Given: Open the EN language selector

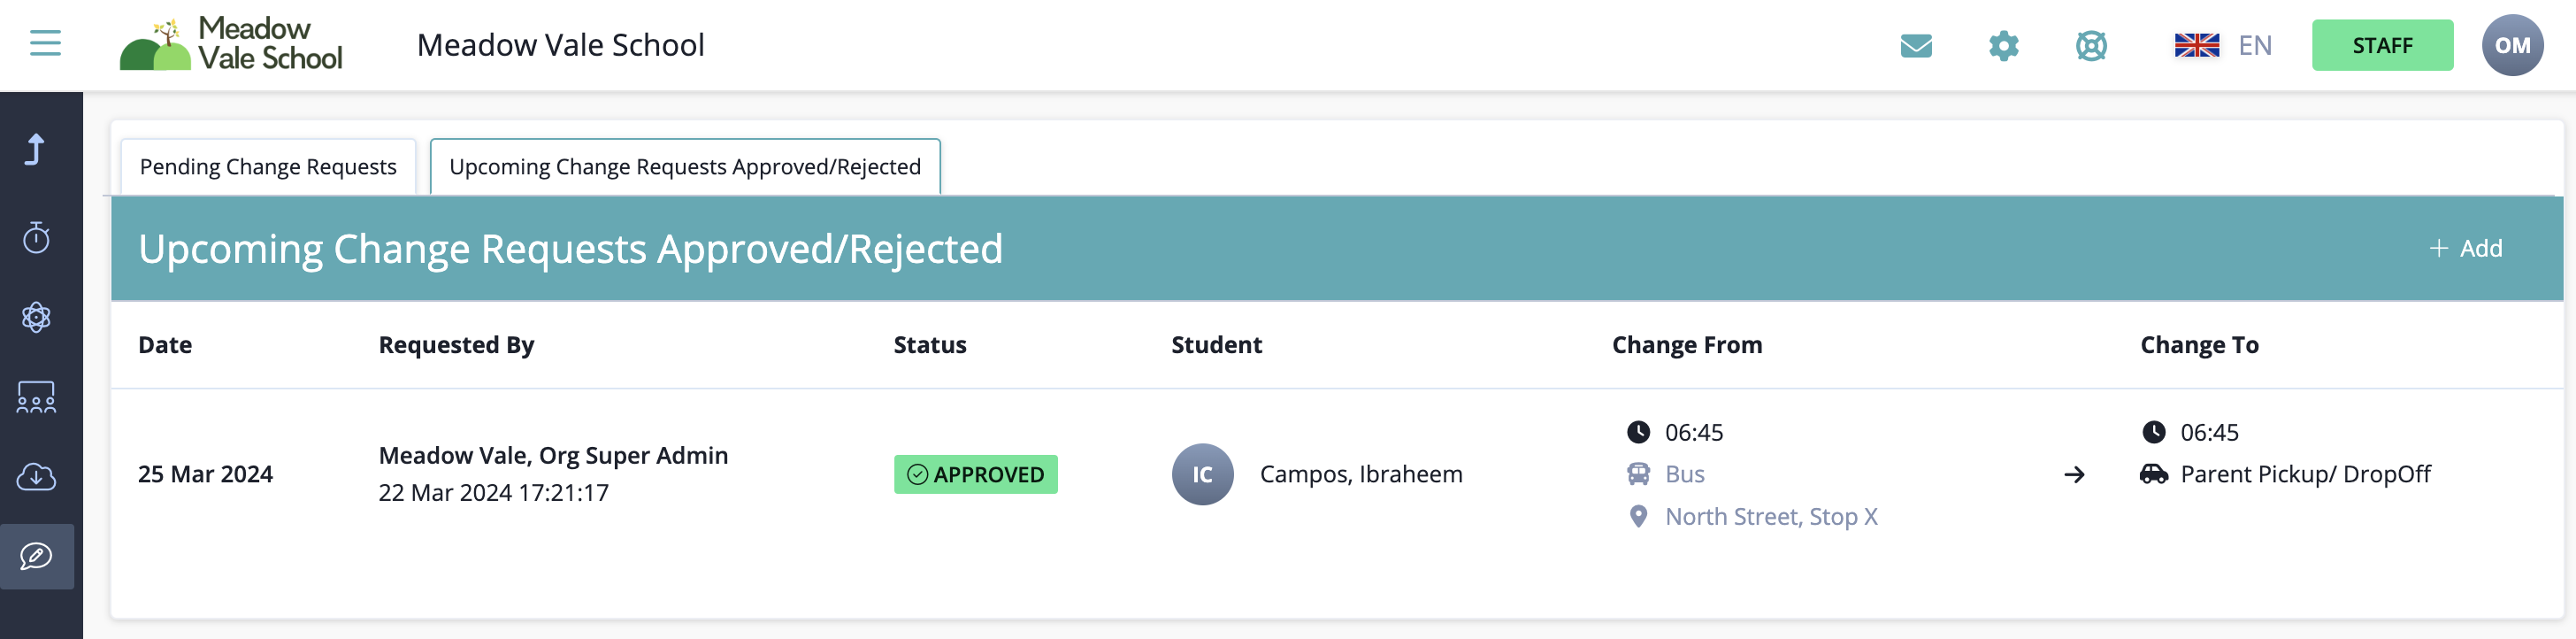Looking at the screenshot, I should point(2222,46).
